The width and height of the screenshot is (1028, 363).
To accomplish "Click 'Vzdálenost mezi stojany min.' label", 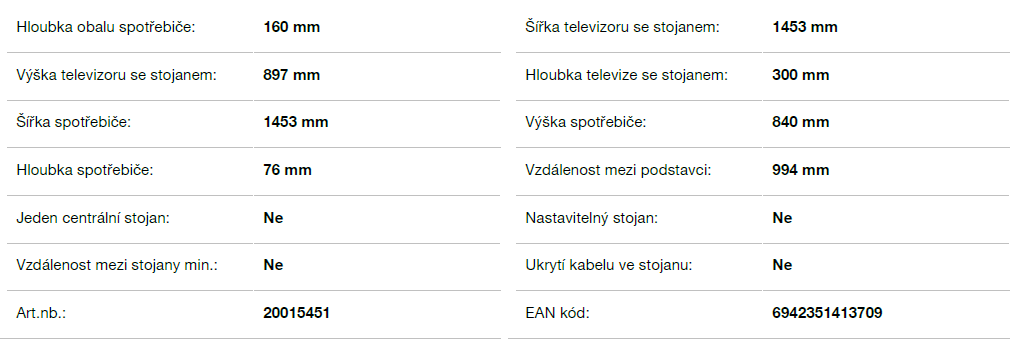I will (117, 265).
